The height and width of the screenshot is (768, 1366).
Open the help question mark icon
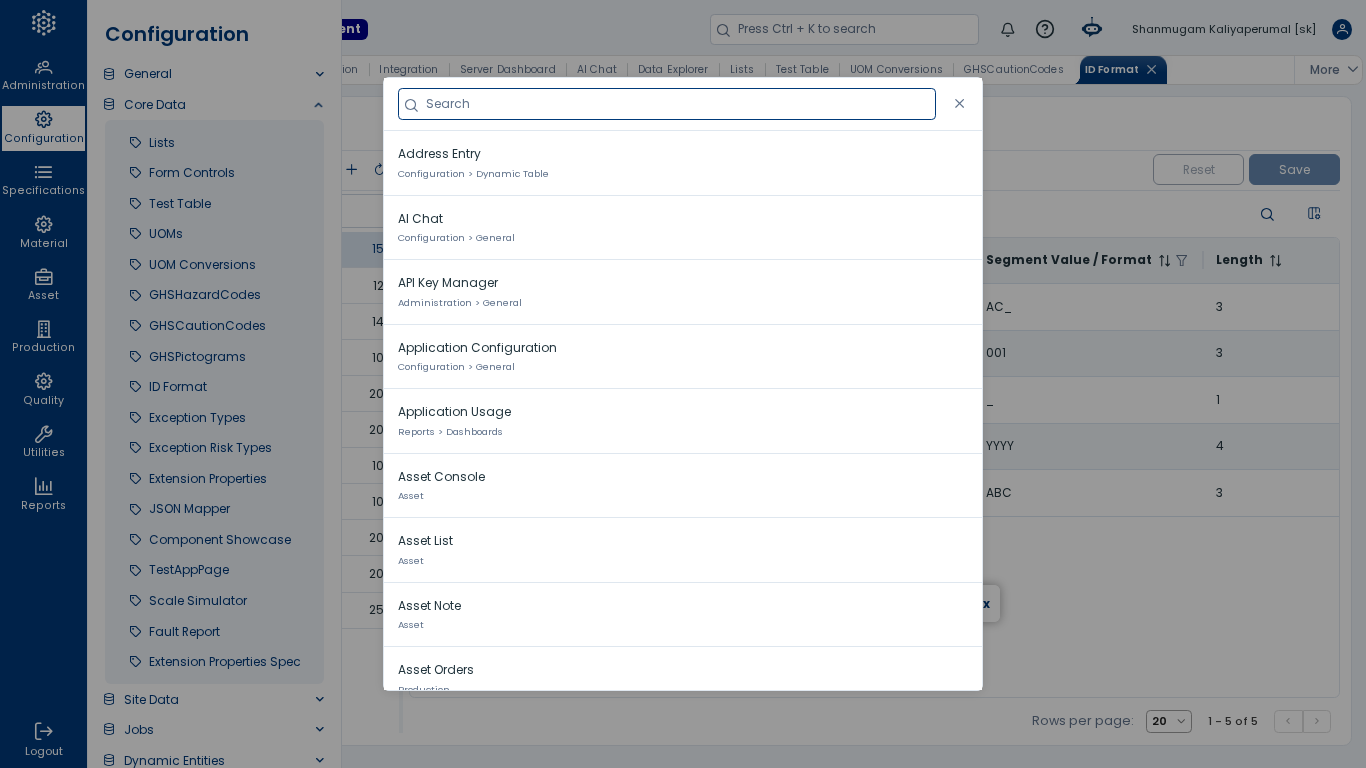click(x=1045, y=29)
